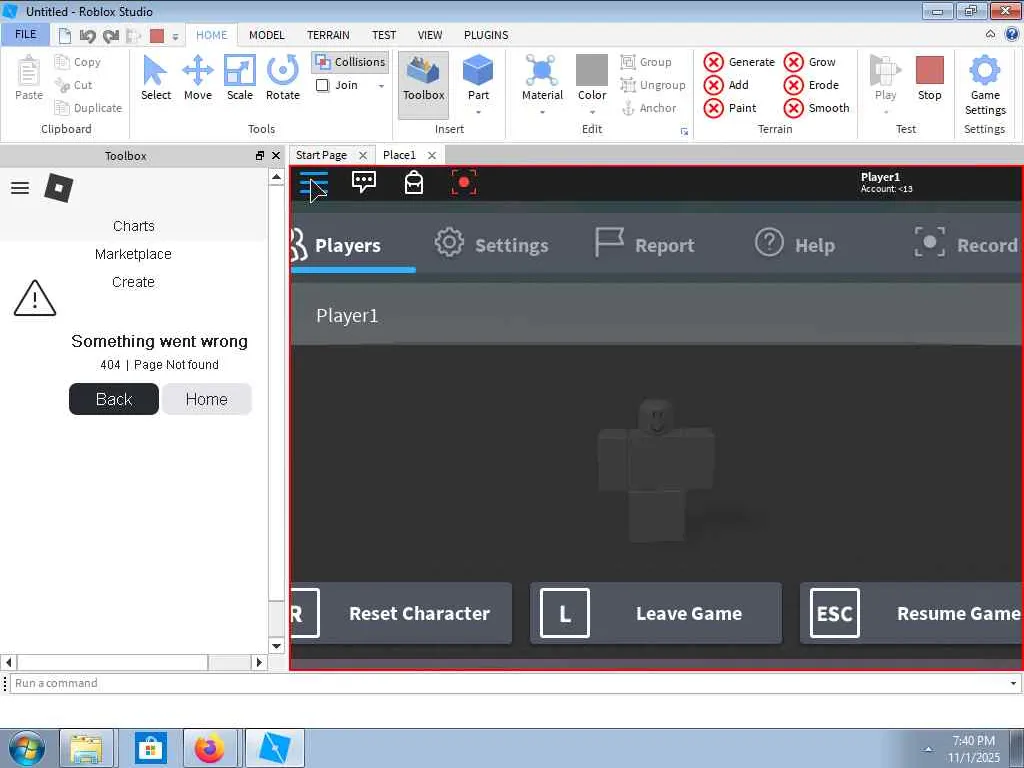Click the Home button in Toolbox
This screenshot has height=768, width=1024.
(x=206, y=399)
